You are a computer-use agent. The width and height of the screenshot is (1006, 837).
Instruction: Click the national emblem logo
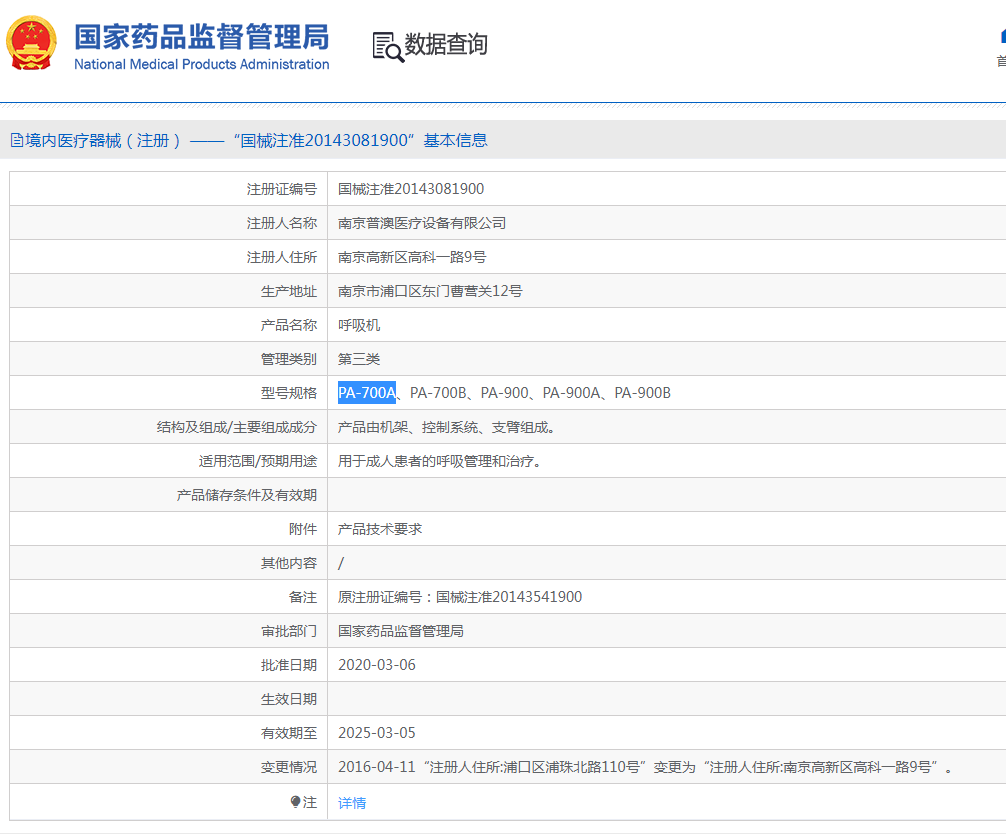point(31,44)
